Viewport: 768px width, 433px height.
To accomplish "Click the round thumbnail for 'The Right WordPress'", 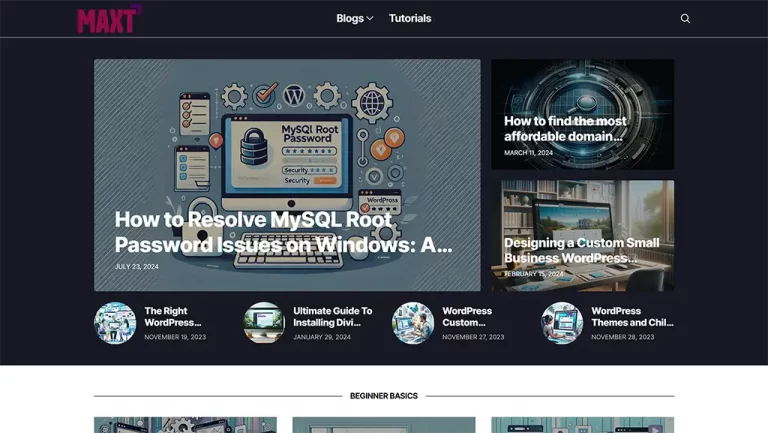I will [x=115, y=323].
